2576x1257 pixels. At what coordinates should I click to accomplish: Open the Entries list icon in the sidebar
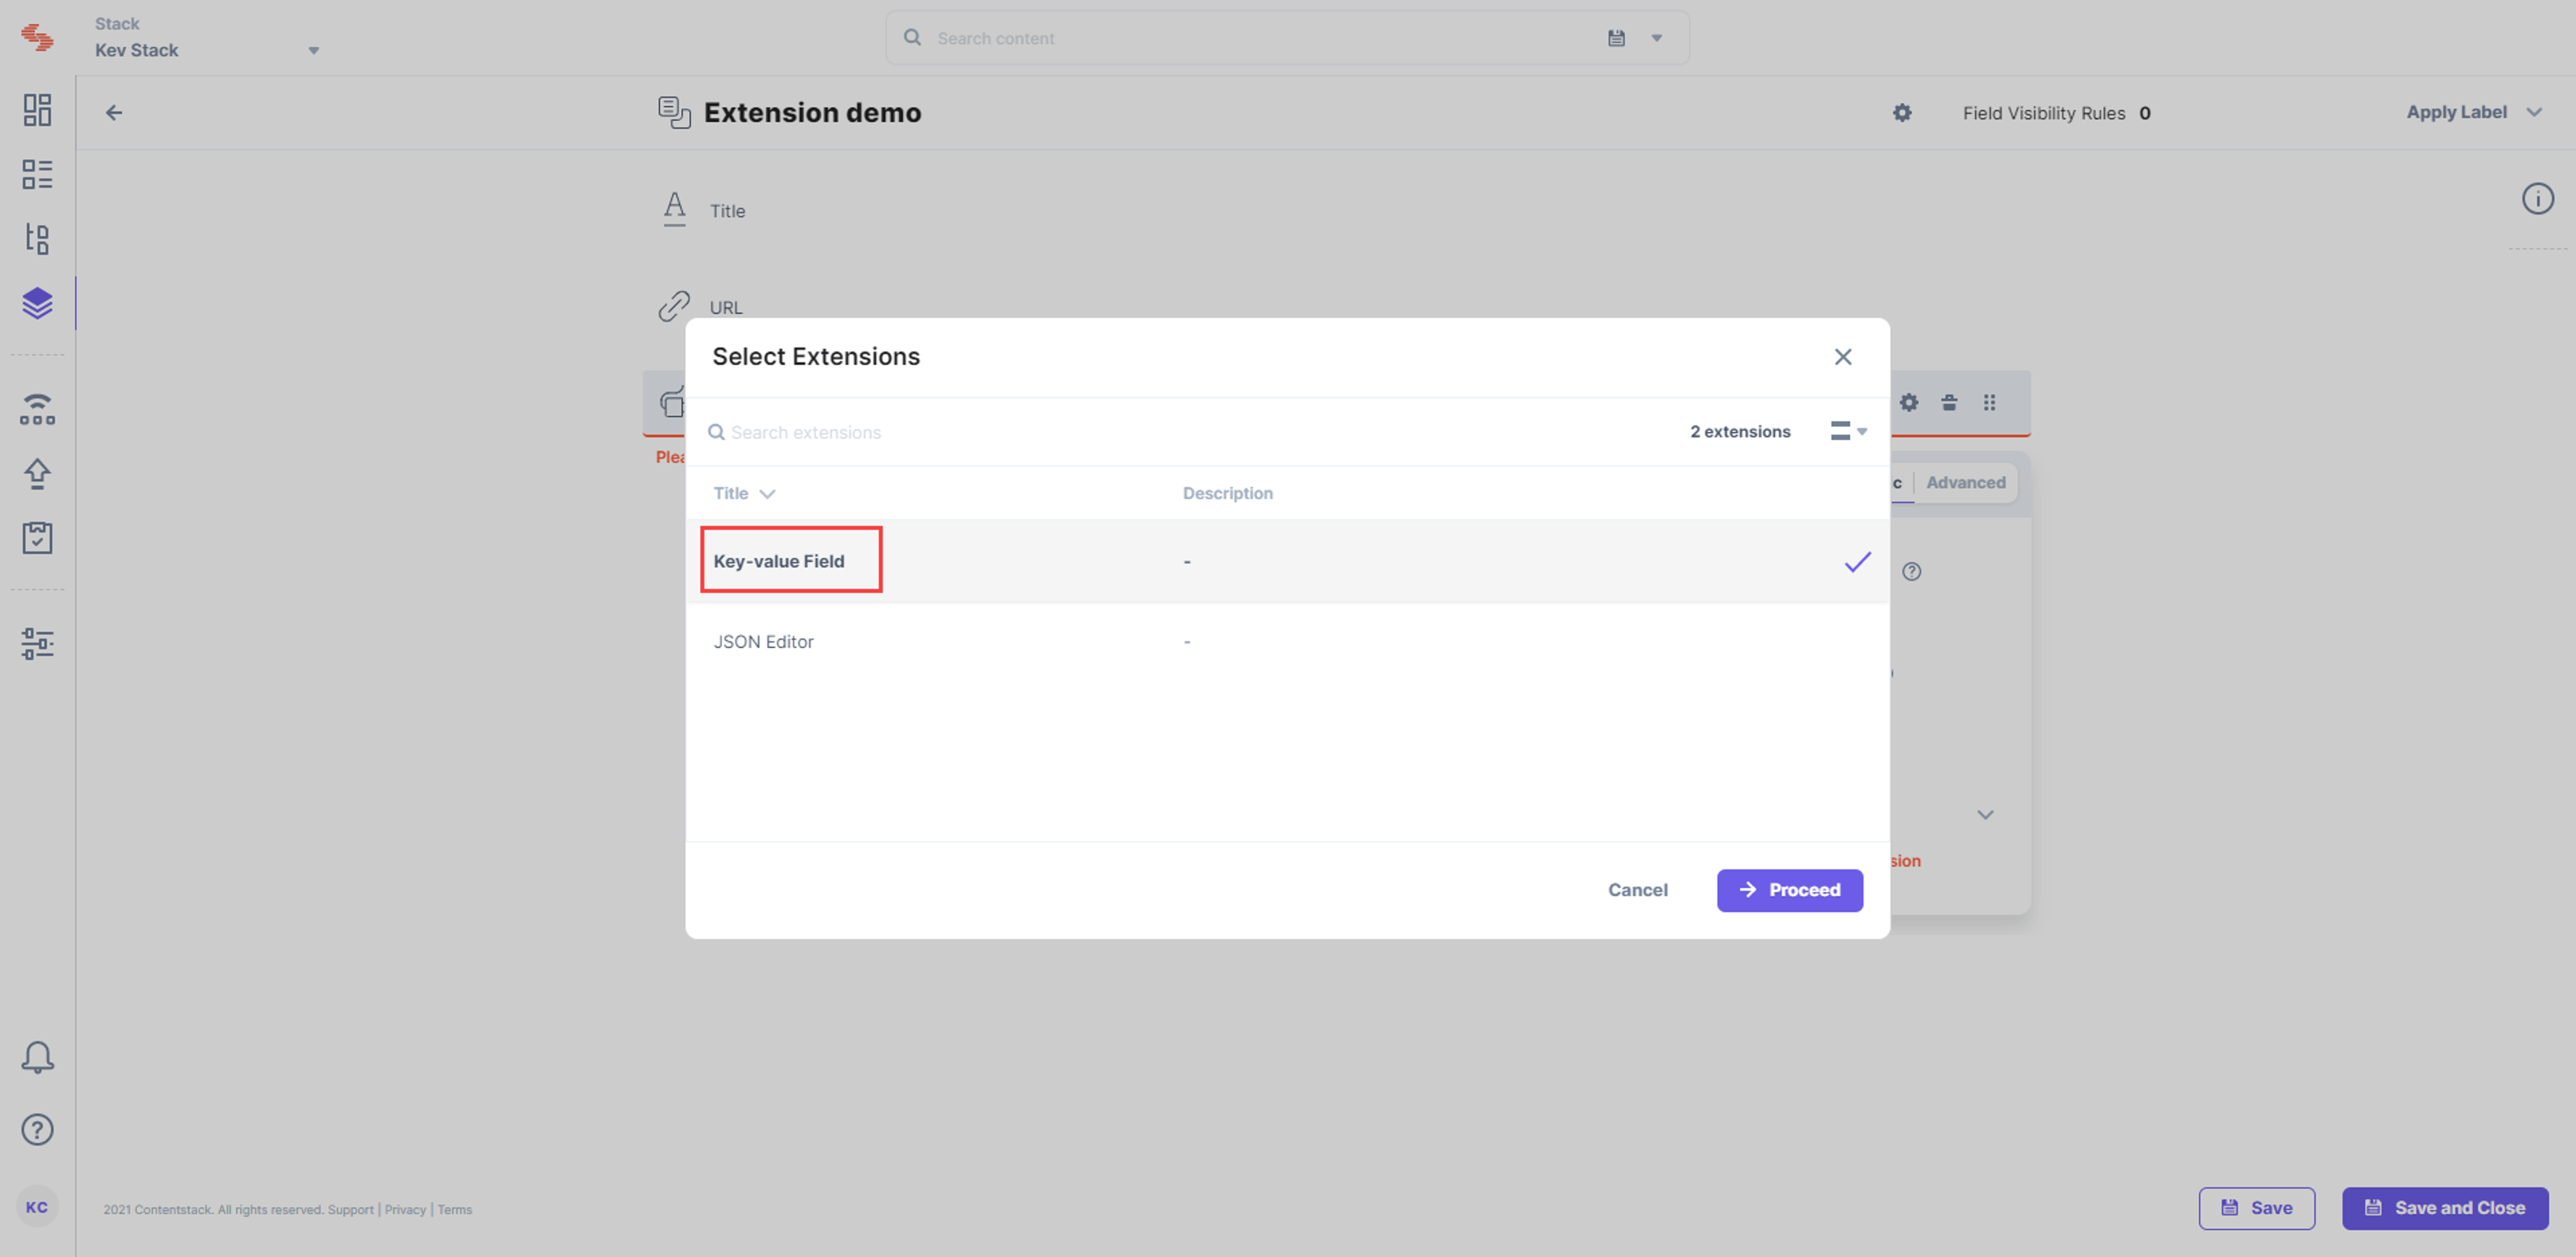[37, 174]
